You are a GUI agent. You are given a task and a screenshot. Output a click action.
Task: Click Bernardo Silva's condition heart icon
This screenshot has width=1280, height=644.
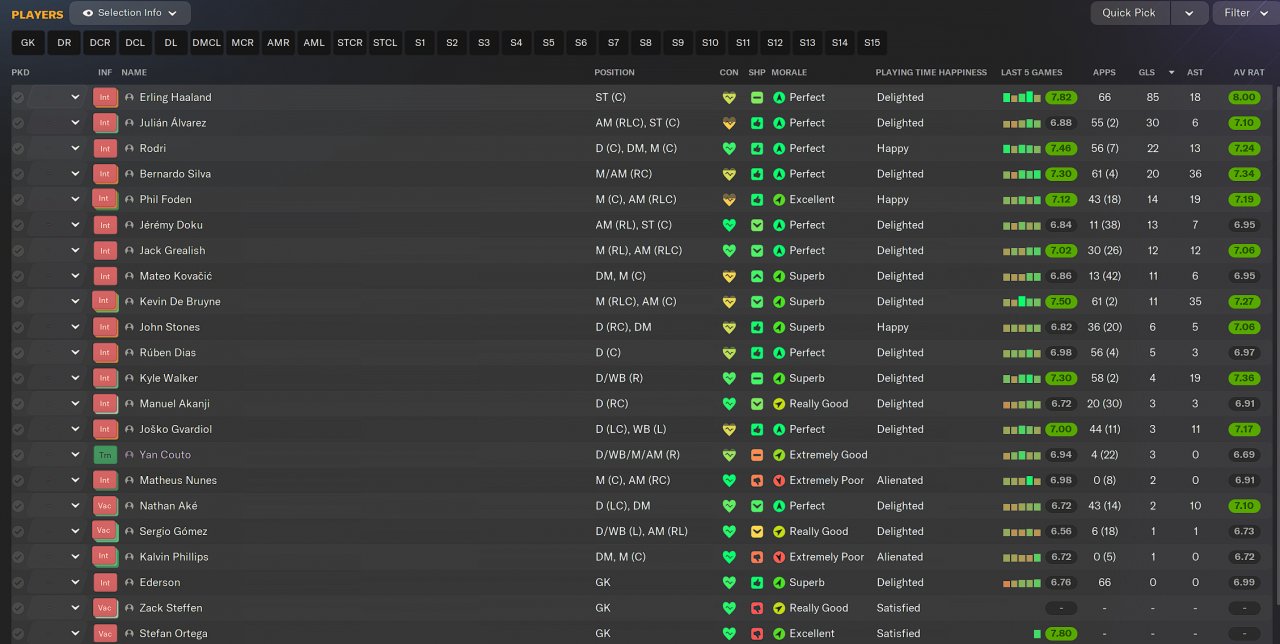point(729,174)
